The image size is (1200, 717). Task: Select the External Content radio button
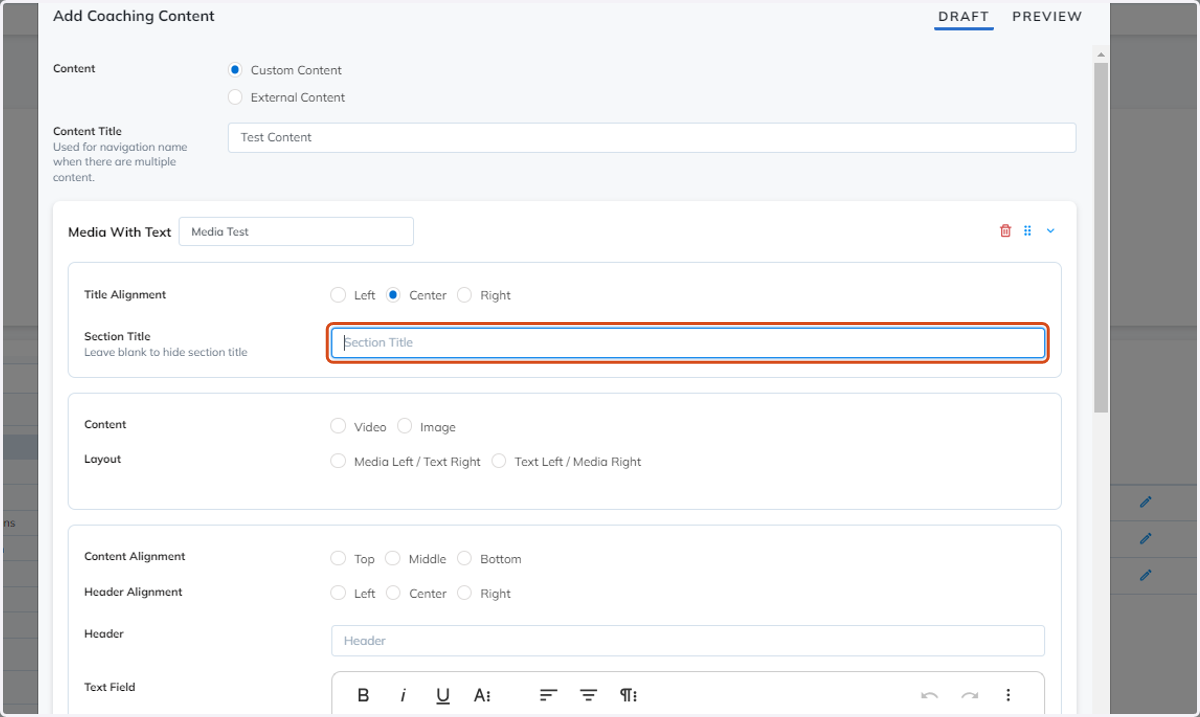point(235,97)
